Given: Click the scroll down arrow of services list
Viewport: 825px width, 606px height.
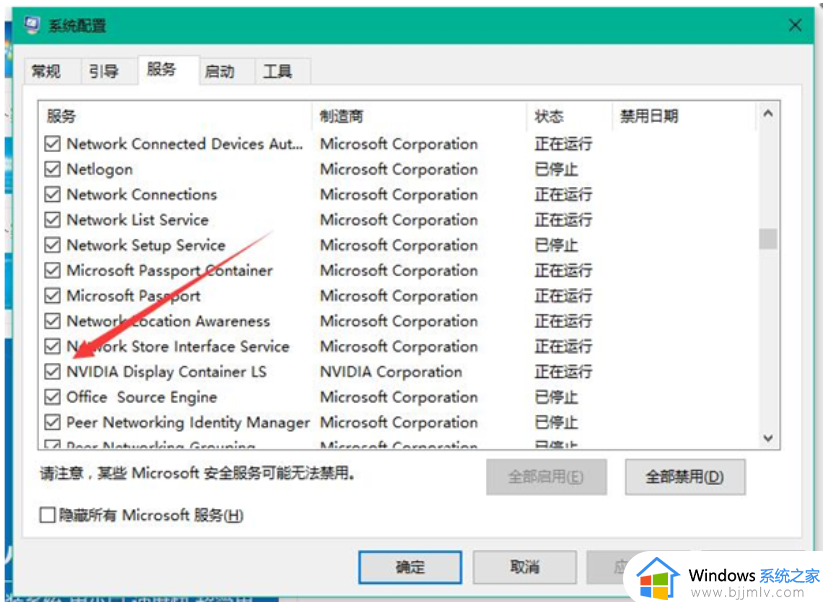Looking at the screenshot, I should coord(768,438).
